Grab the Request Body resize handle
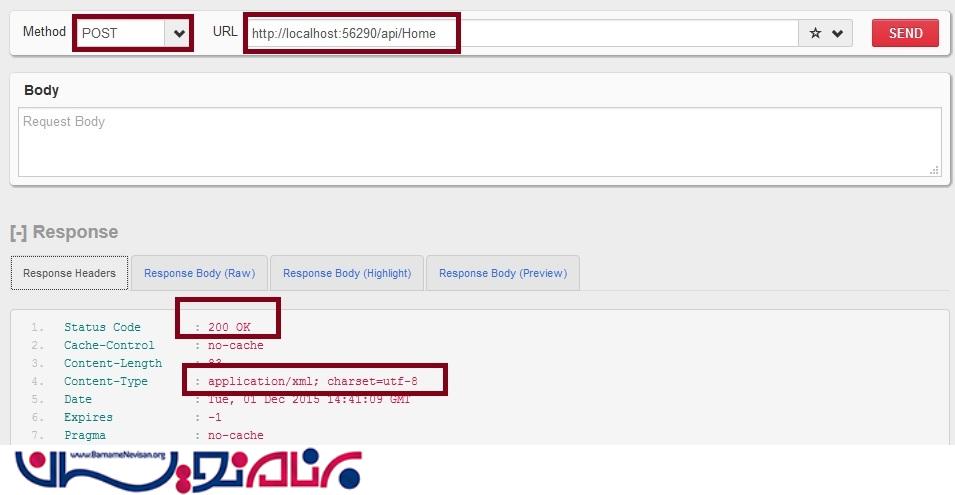The image size is (955, 495). click(934, 170)
